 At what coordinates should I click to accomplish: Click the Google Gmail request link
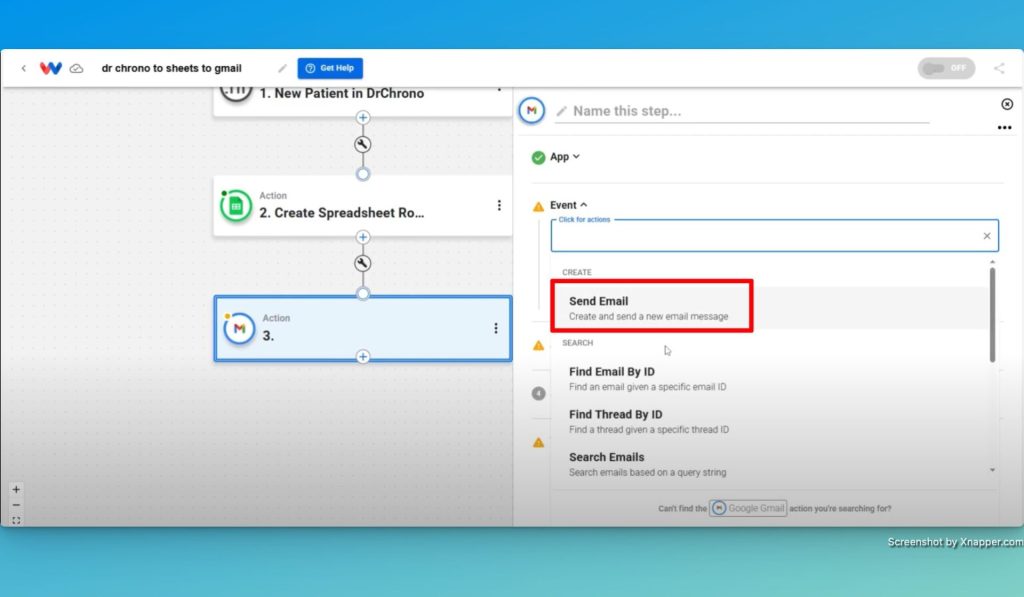[x=748, y=508]
